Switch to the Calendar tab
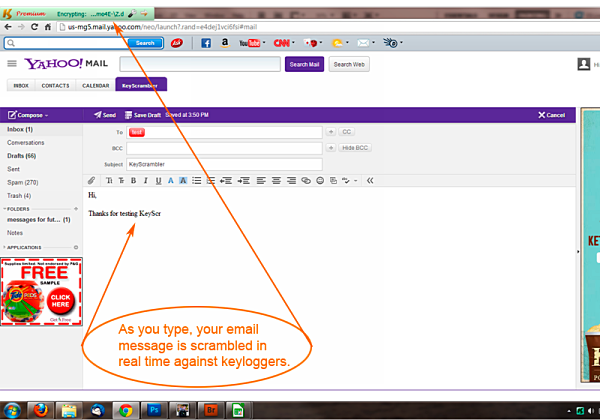The height and width of the screenshot is (420, 600). pyautogui.click(x=95, y=86)
